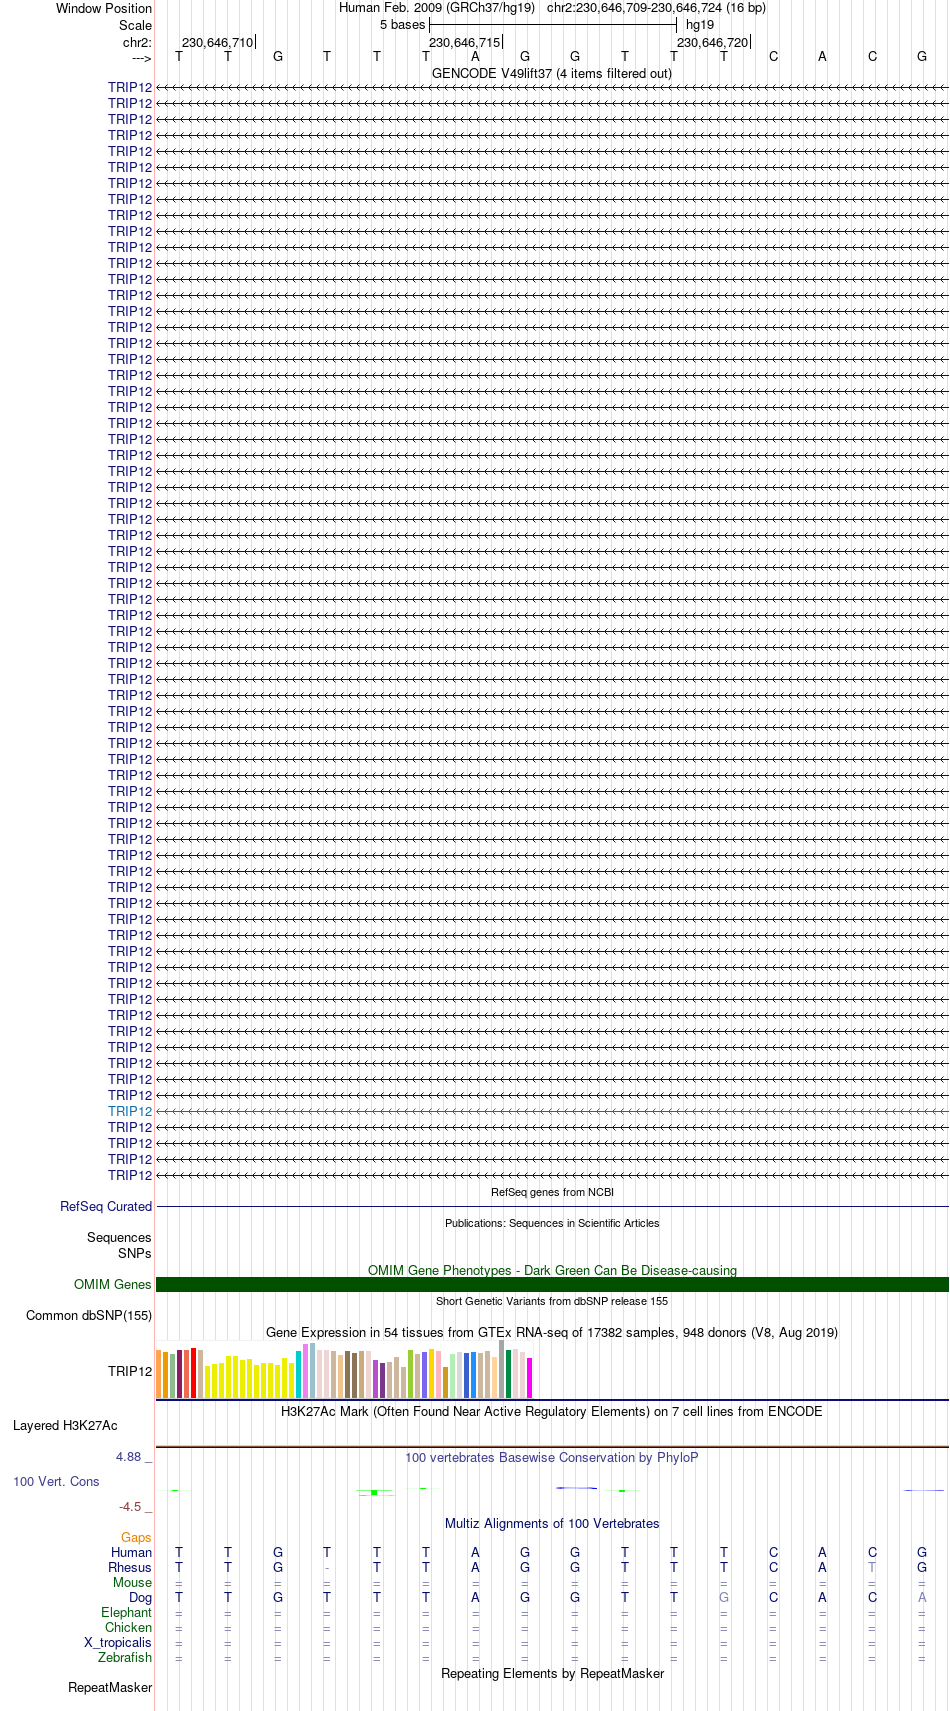The image size is (950, 1711).
Task: Click the 'RepeatMasker' track label
Action: tap(110, 1688)
